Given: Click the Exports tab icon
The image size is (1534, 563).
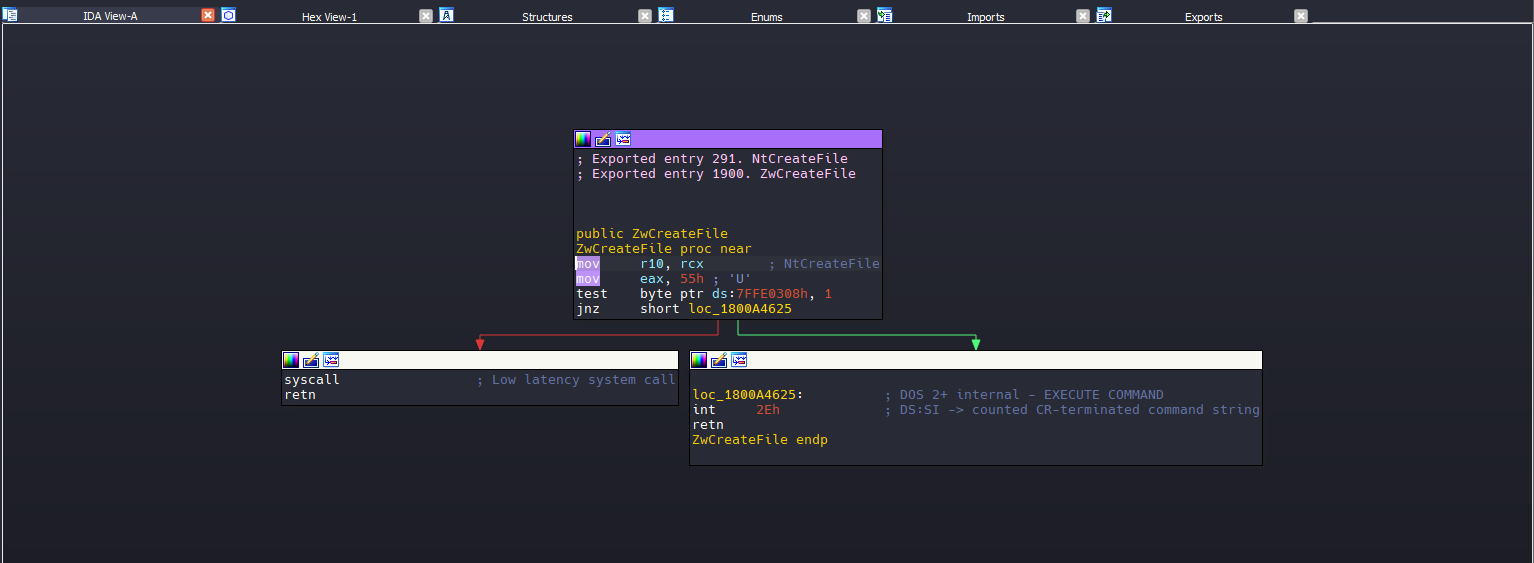Looking at the screenshot, I should (1104, 15).
